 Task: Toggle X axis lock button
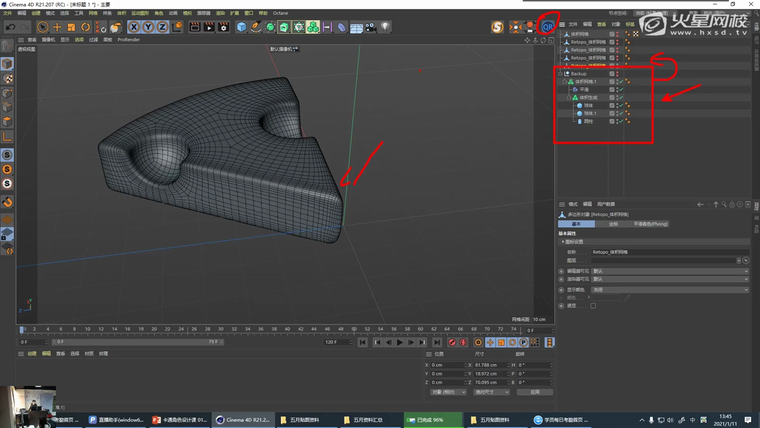[x=136, y=27]
